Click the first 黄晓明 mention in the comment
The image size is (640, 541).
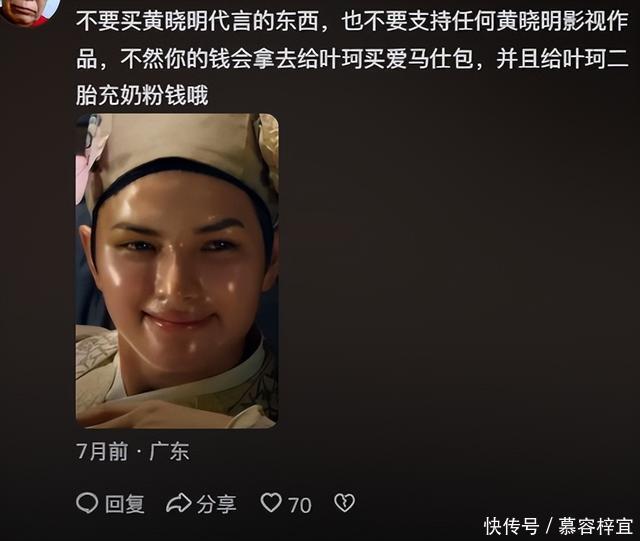pos(176,21)
